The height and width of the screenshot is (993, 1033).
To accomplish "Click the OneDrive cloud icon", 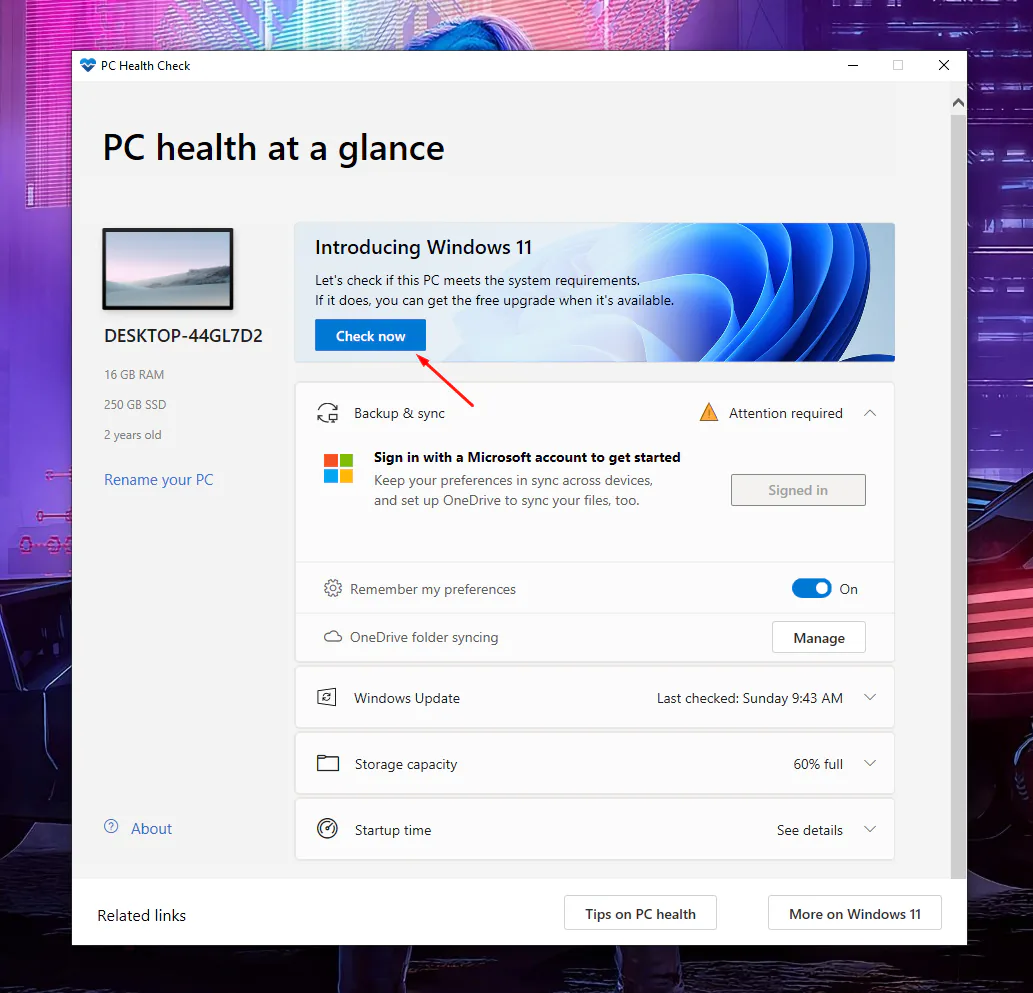I will (333, 637).
